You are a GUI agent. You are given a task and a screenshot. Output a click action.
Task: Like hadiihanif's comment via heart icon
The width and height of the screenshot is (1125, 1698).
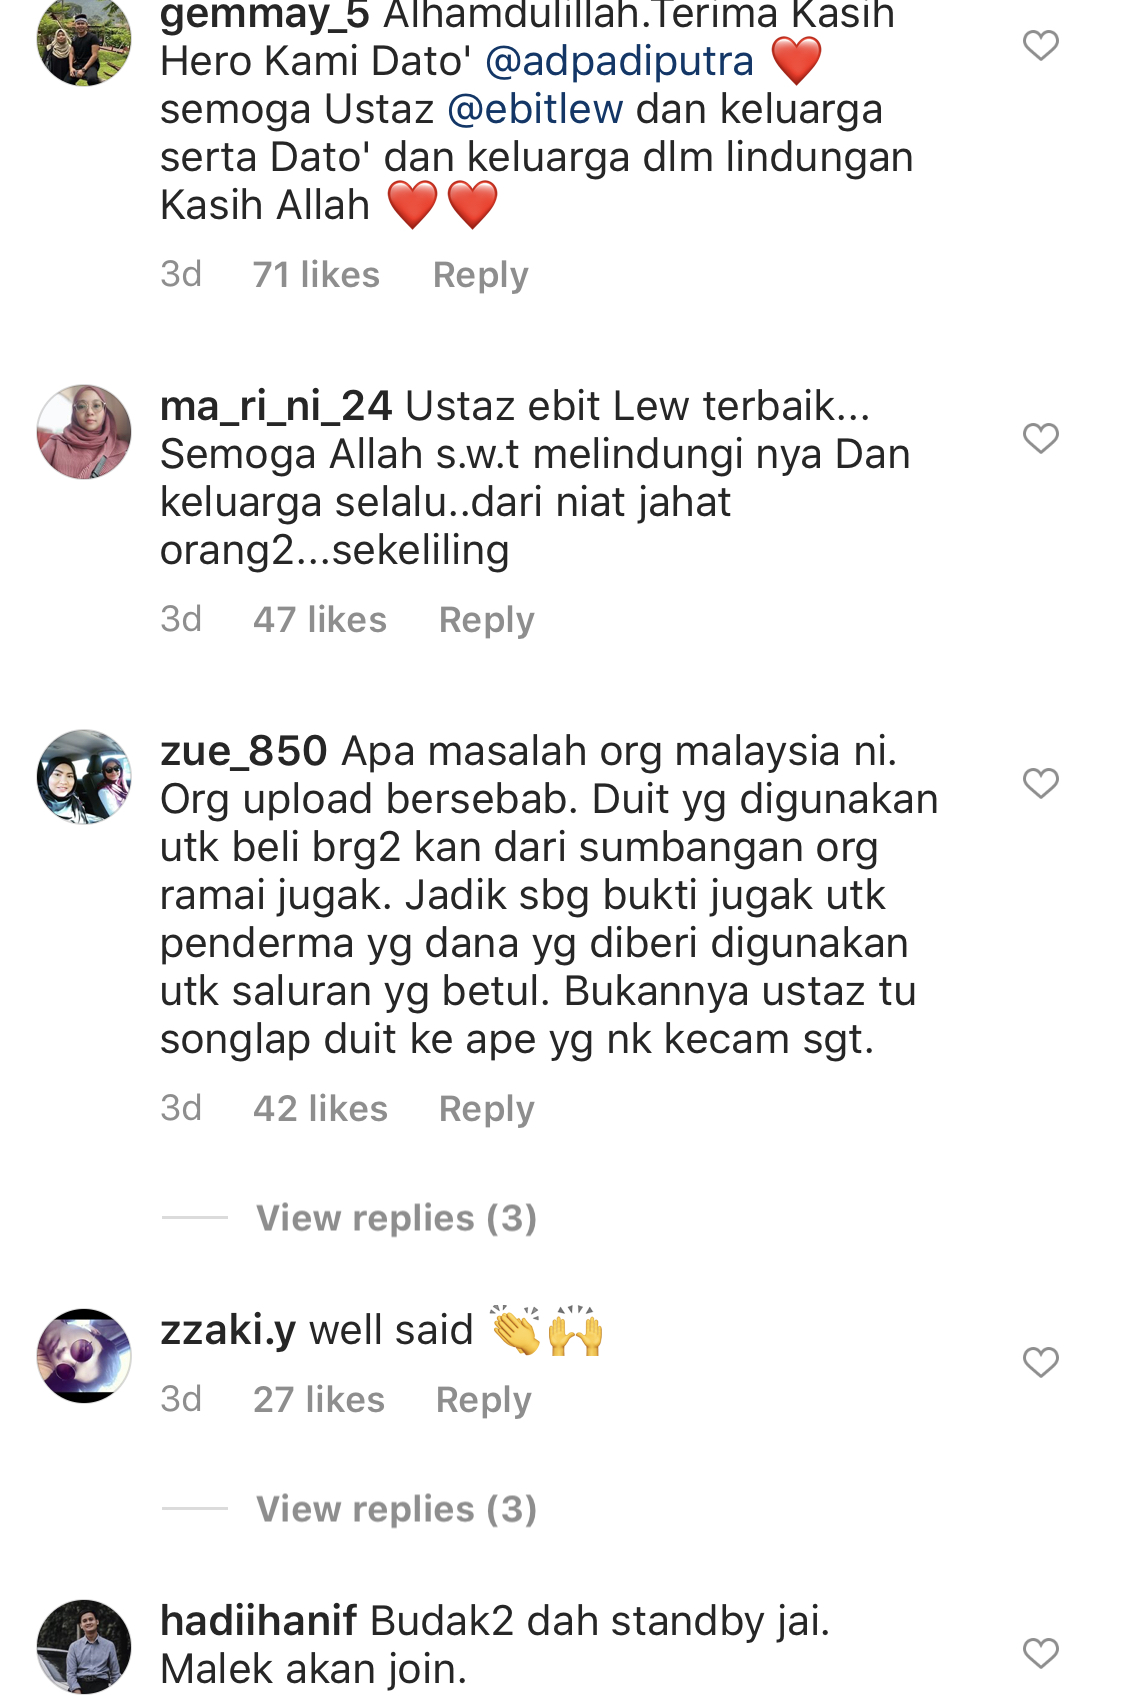pos(1041,1653)
